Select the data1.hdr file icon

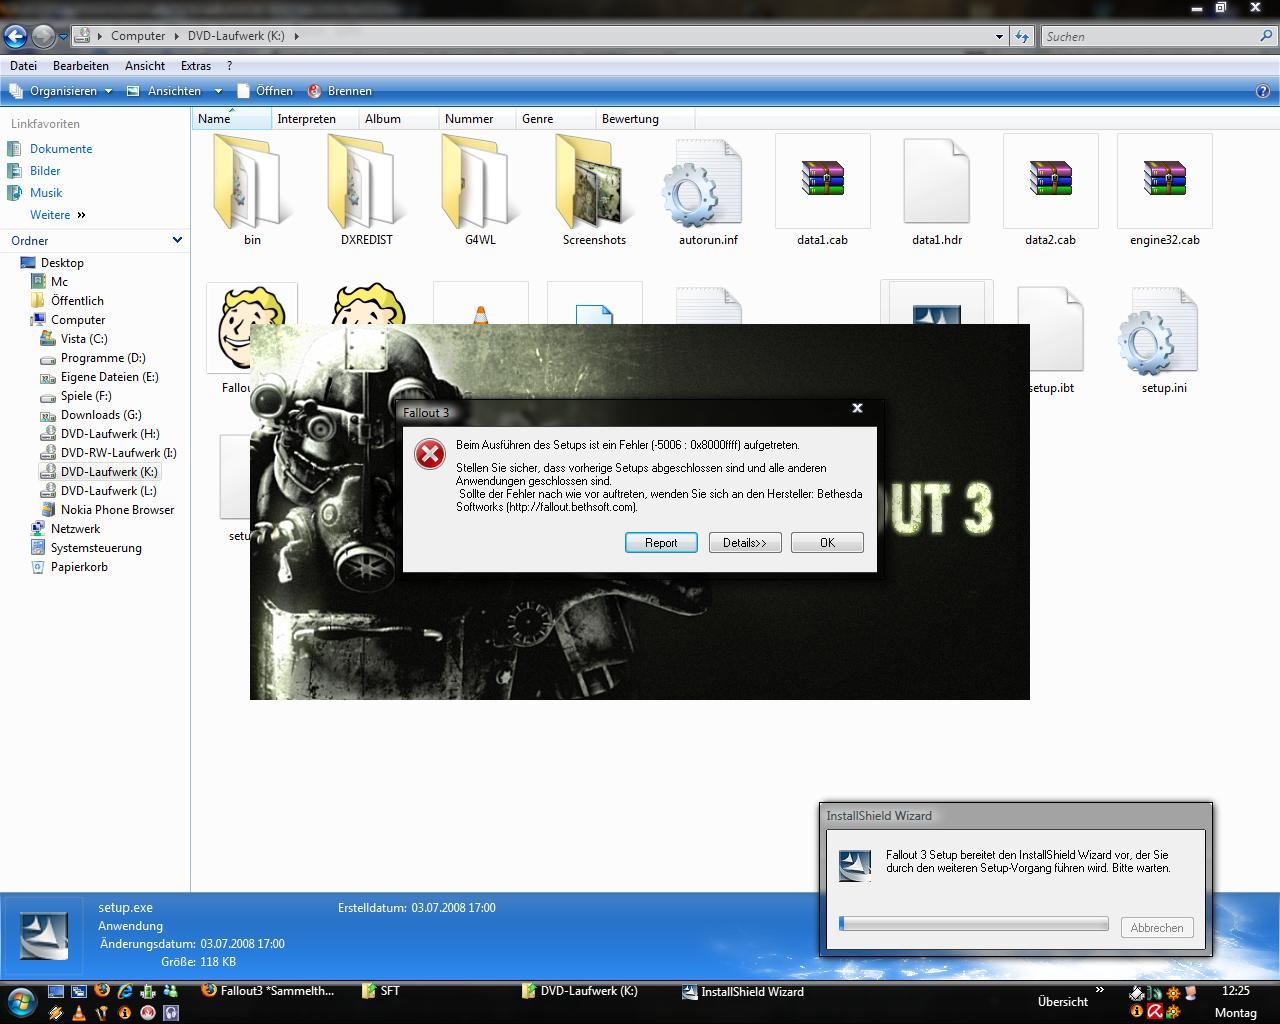click(x=936, y=181)
